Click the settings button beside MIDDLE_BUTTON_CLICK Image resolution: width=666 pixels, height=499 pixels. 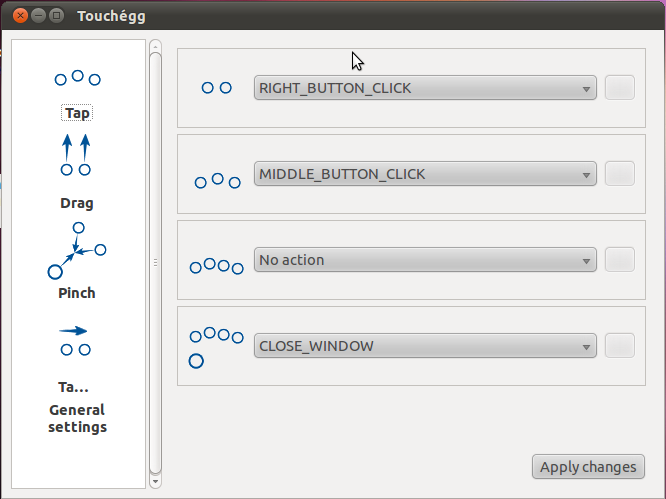(x=620, y=174)
